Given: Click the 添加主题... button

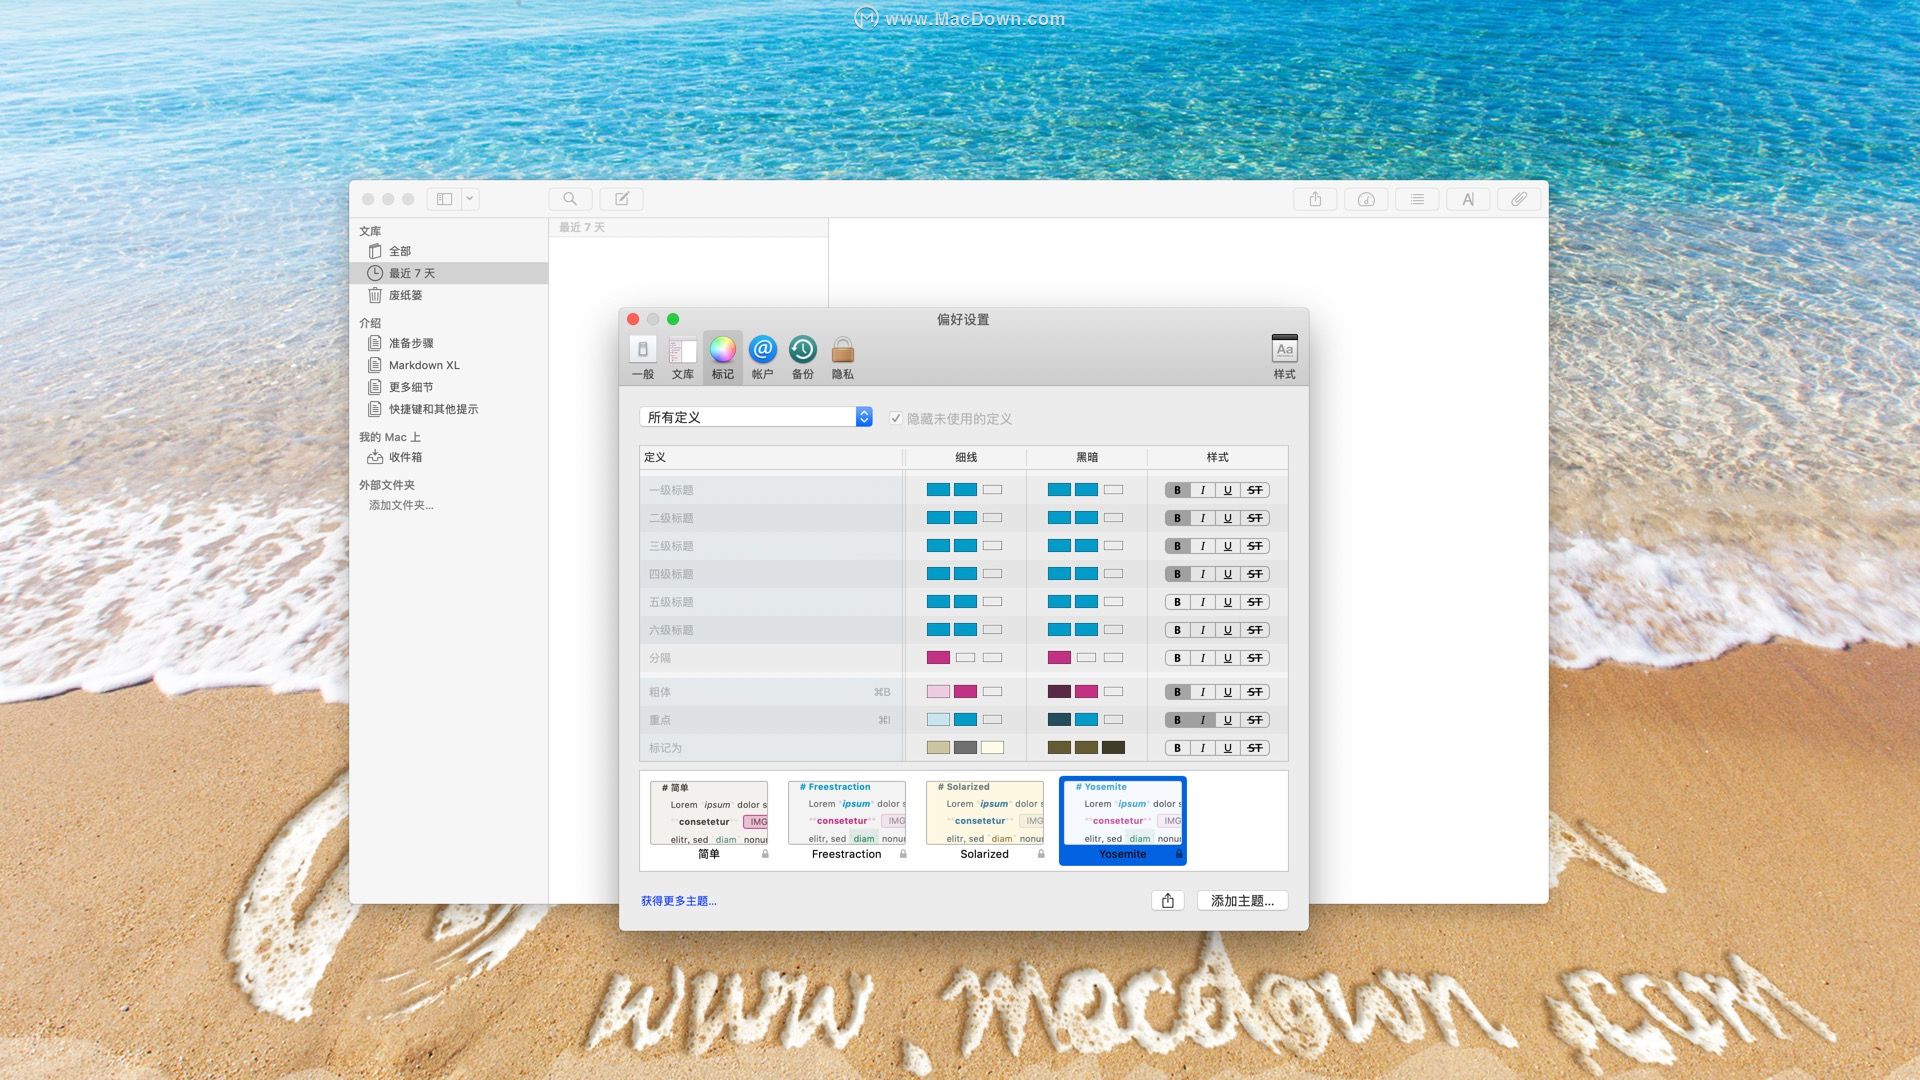Looking at the screenshot, I should point(1242,901).
